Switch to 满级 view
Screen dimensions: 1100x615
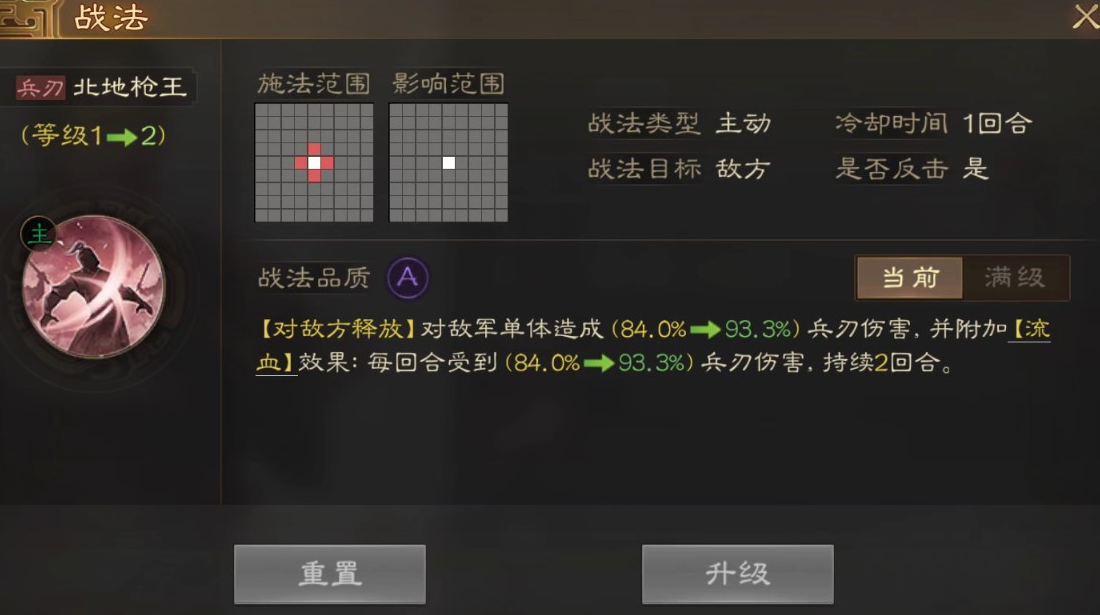[x=1015, y=278]
